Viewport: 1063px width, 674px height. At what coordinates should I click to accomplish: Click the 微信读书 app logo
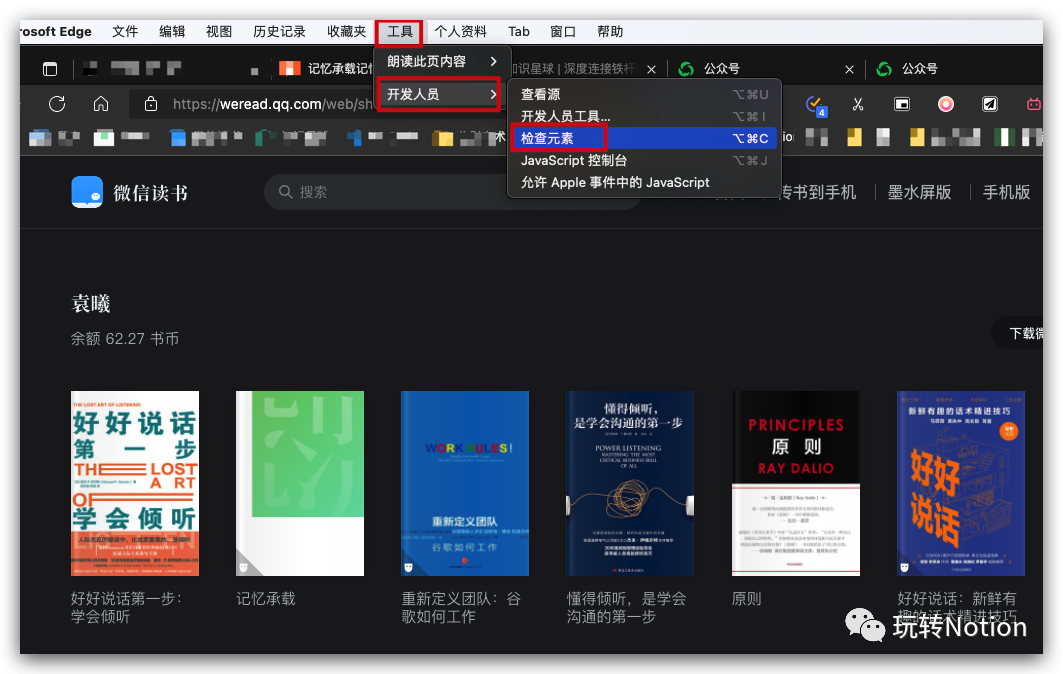pyautogui.click(x=88, y=192)
